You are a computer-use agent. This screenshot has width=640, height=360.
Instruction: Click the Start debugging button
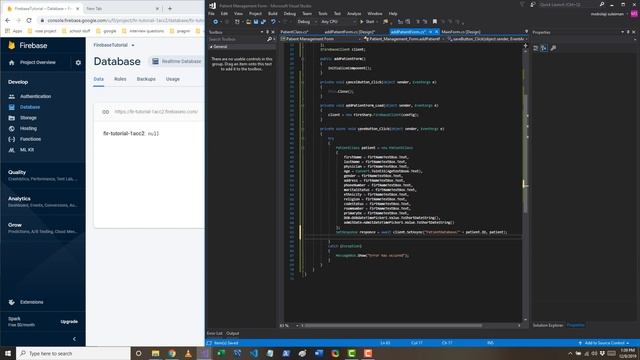tap(367, 22)
